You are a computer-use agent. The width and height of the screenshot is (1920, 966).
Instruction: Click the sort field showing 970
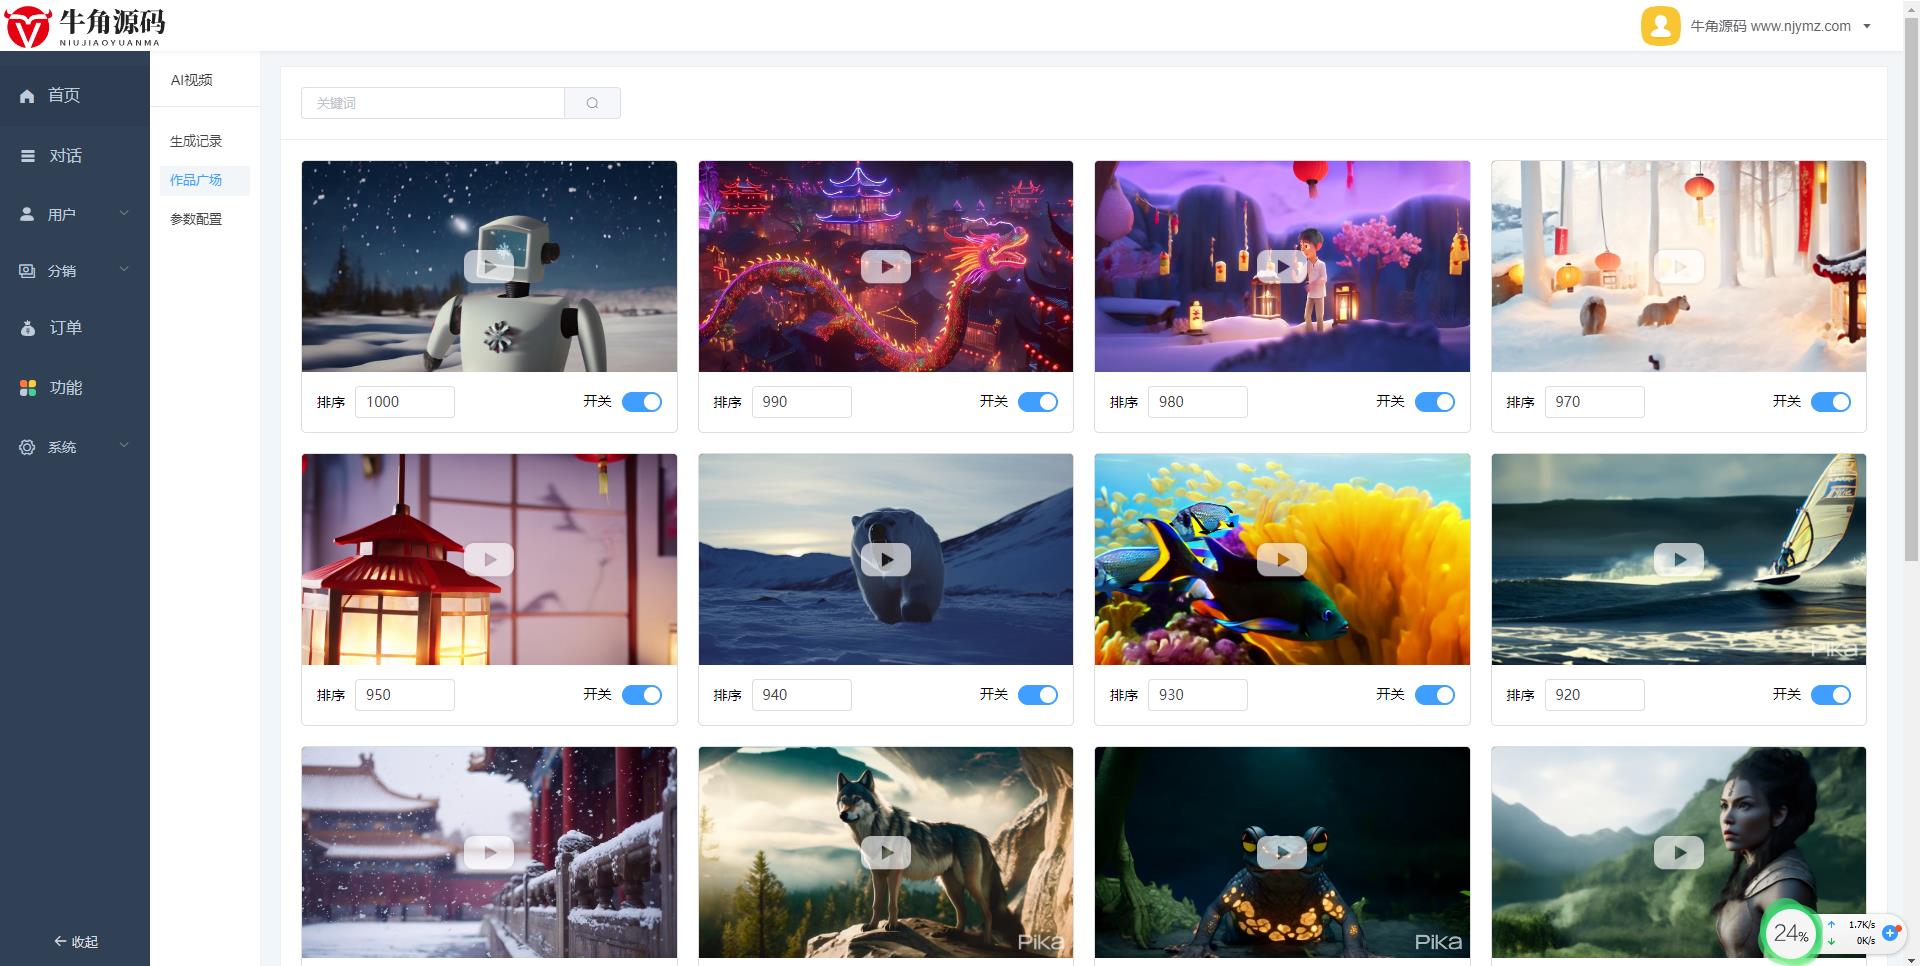click(1594, 402)
